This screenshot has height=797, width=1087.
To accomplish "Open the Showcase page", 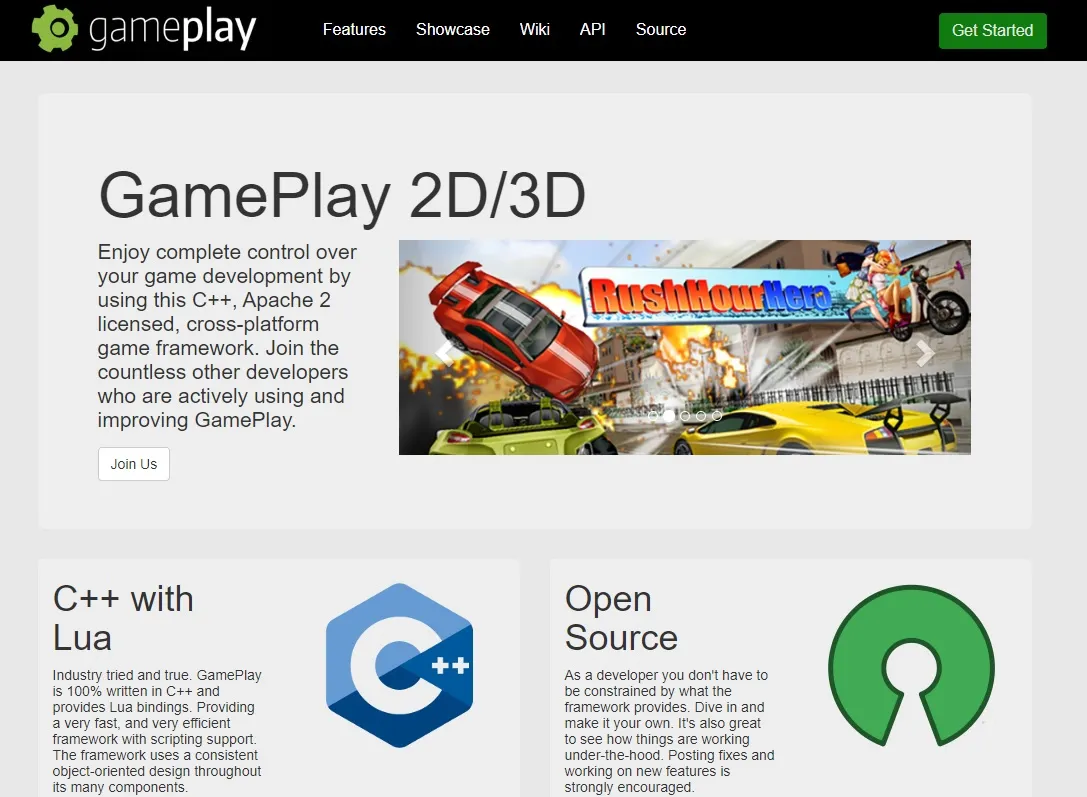I will (x=453, y=30).
